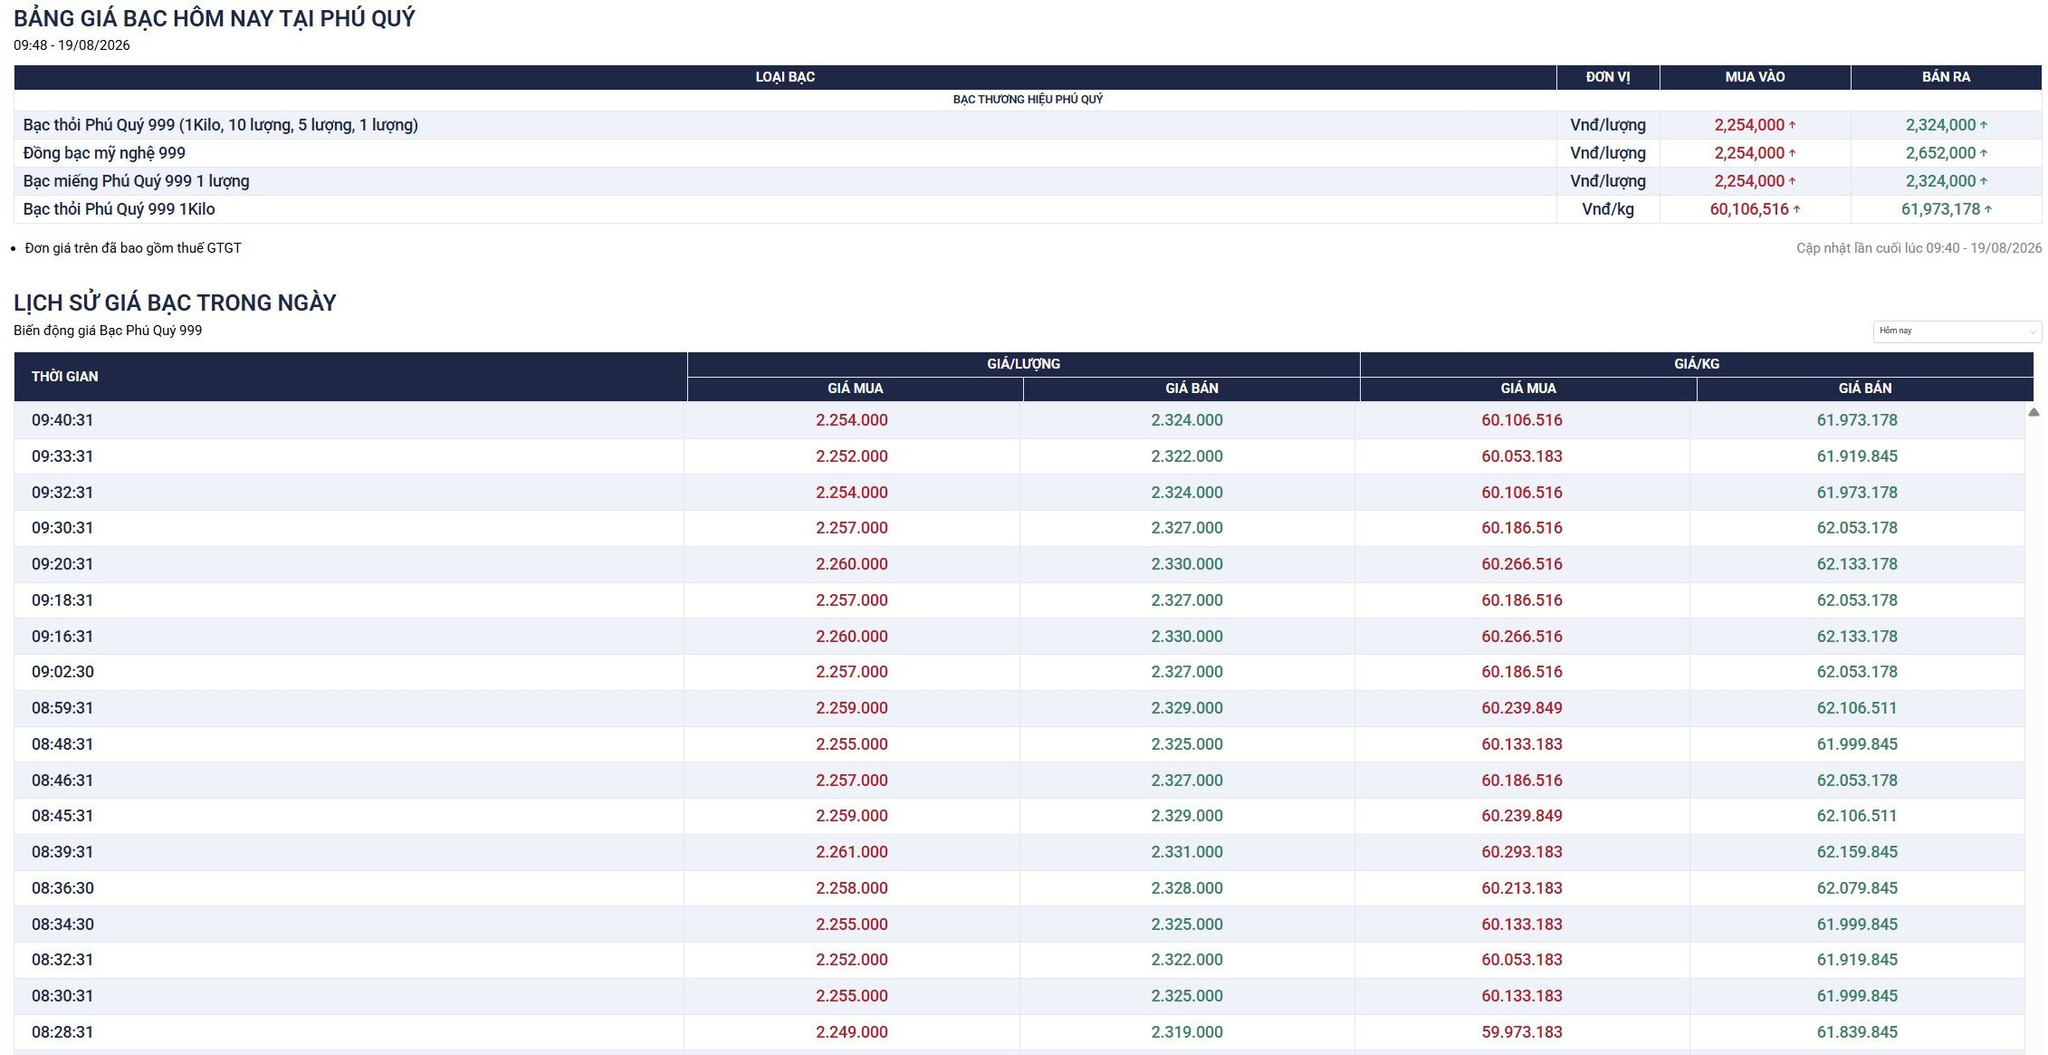Click "GIÁ MUA" header under GIÁ/KG

[1528, 389]
